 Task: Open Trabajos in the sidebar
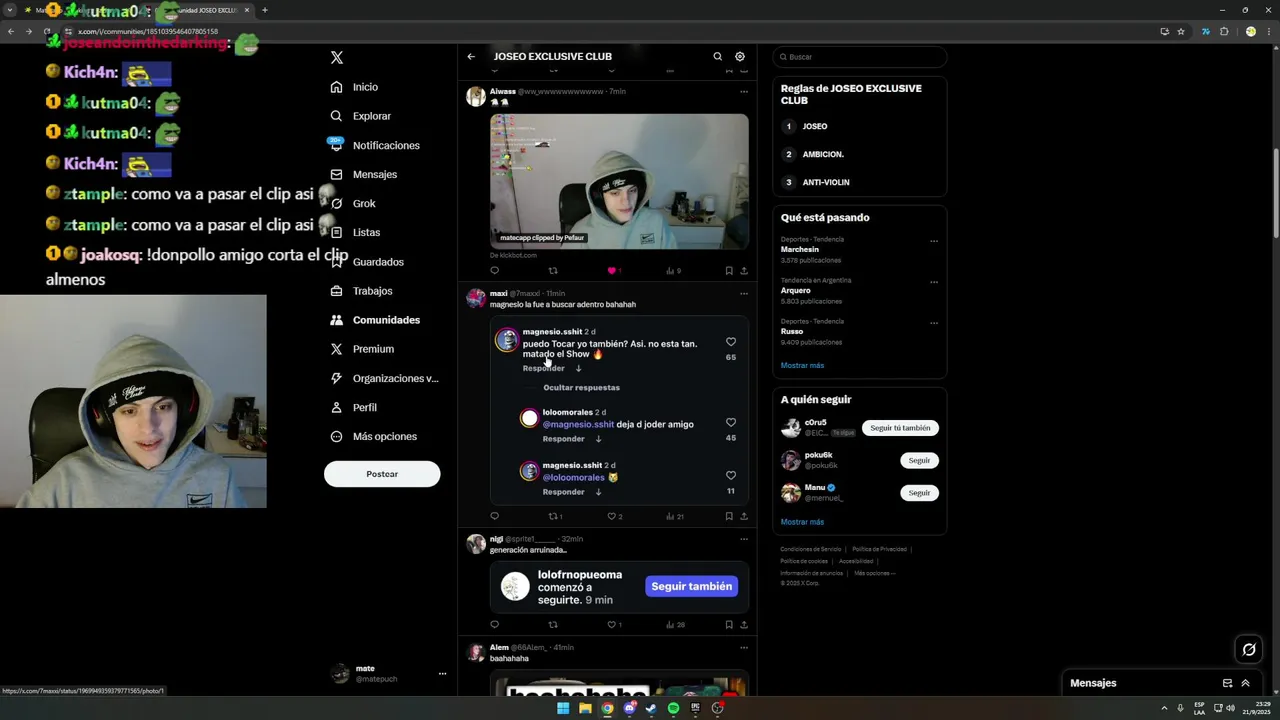click(x=360, y=291)
